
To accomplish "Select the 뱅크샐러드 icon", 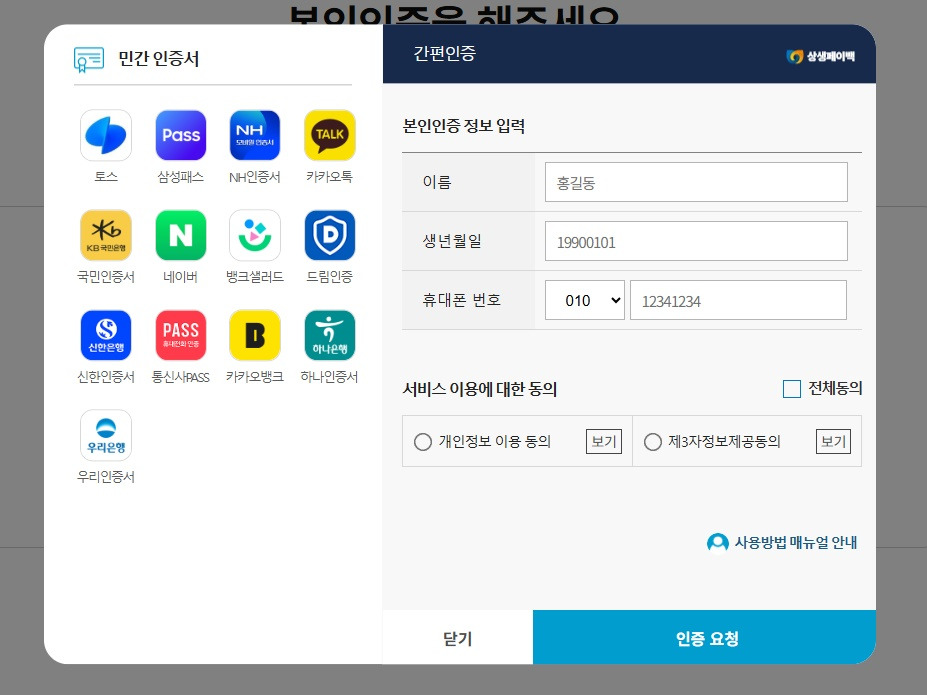I will coord(254,235).
